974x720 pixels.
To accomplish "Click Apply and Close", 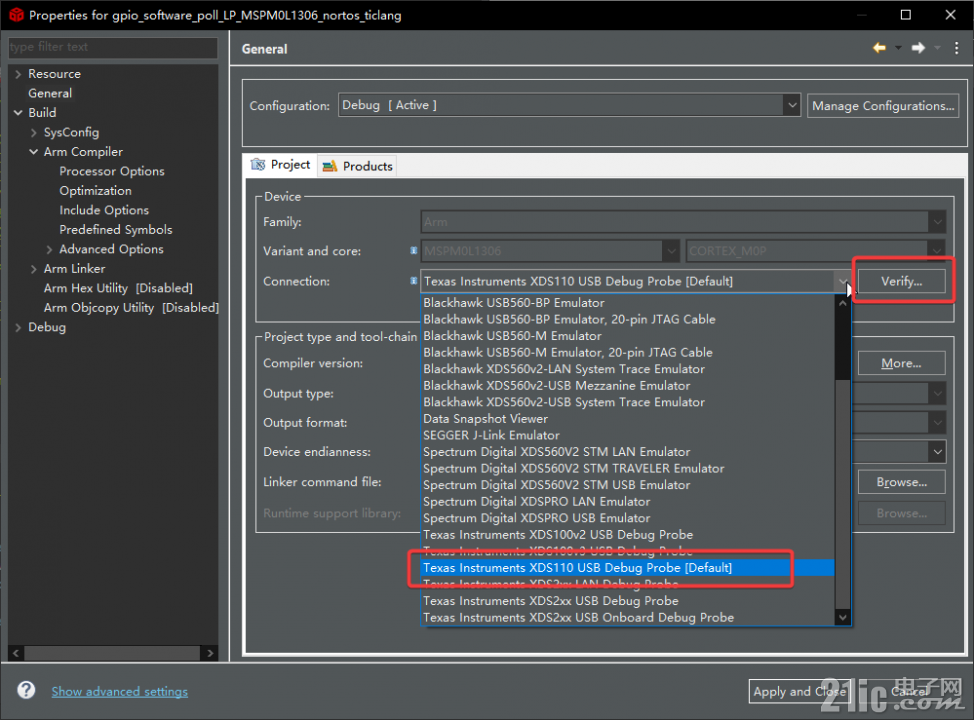I will (x=799, y=691).
